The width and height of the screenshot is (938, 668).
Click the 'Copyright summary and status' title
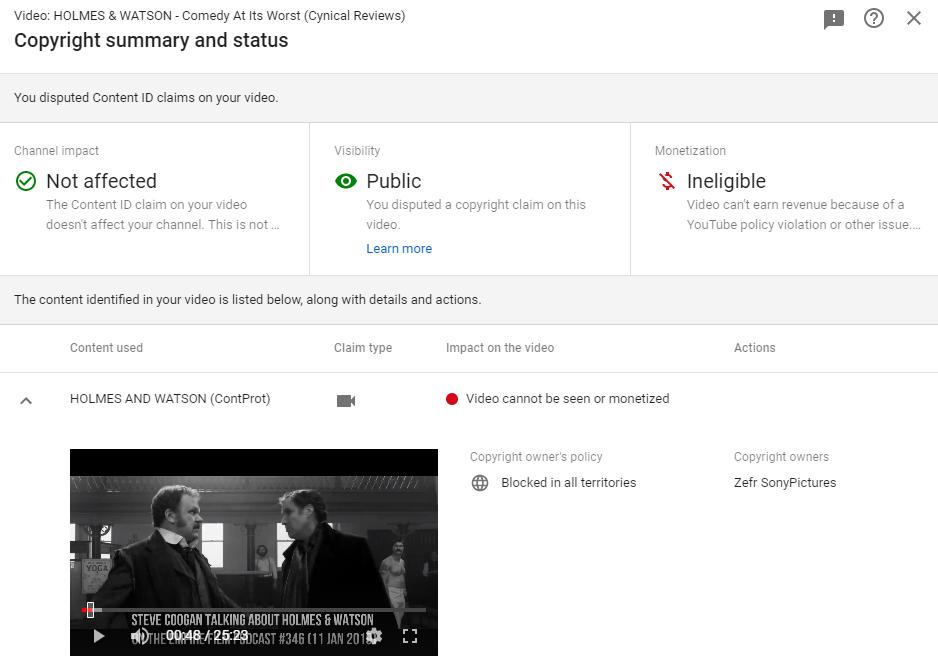(x=151, y=41)
